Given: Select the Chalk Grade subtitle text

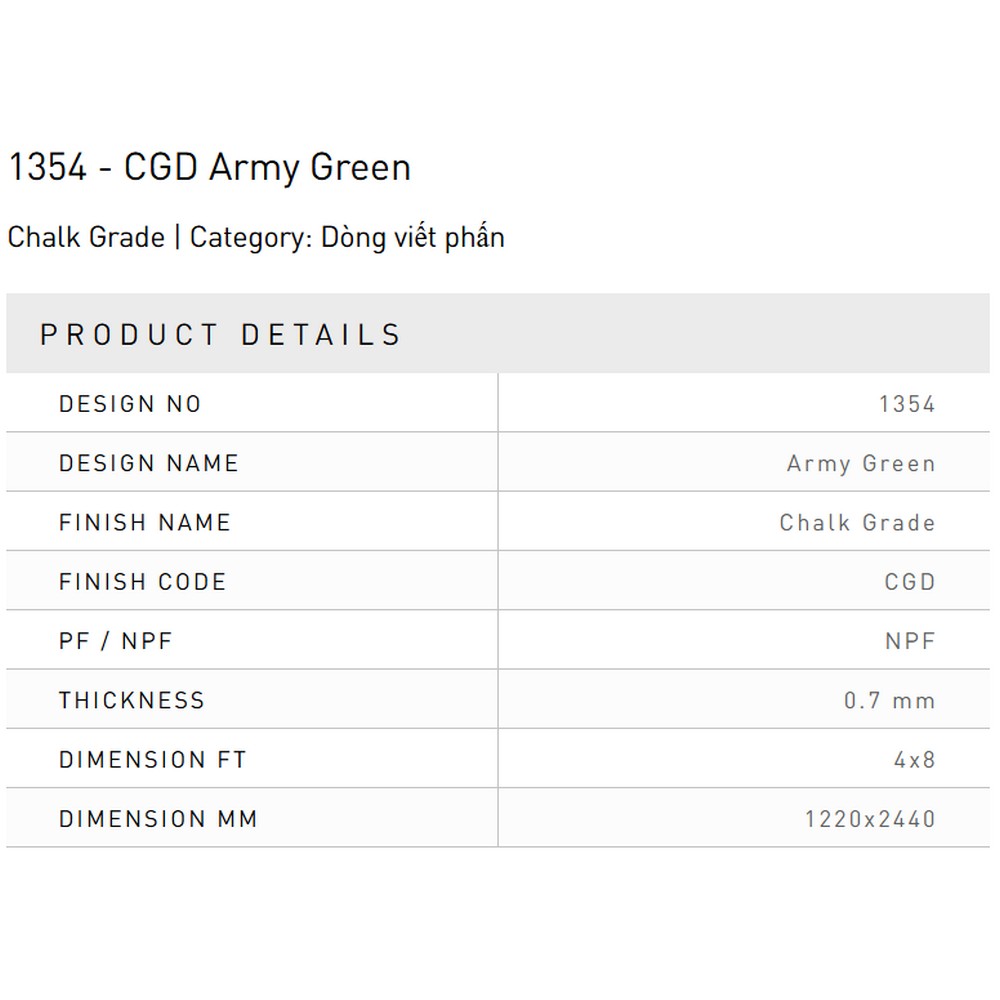Looking at the screenshot, I should (x=86, y=237).
